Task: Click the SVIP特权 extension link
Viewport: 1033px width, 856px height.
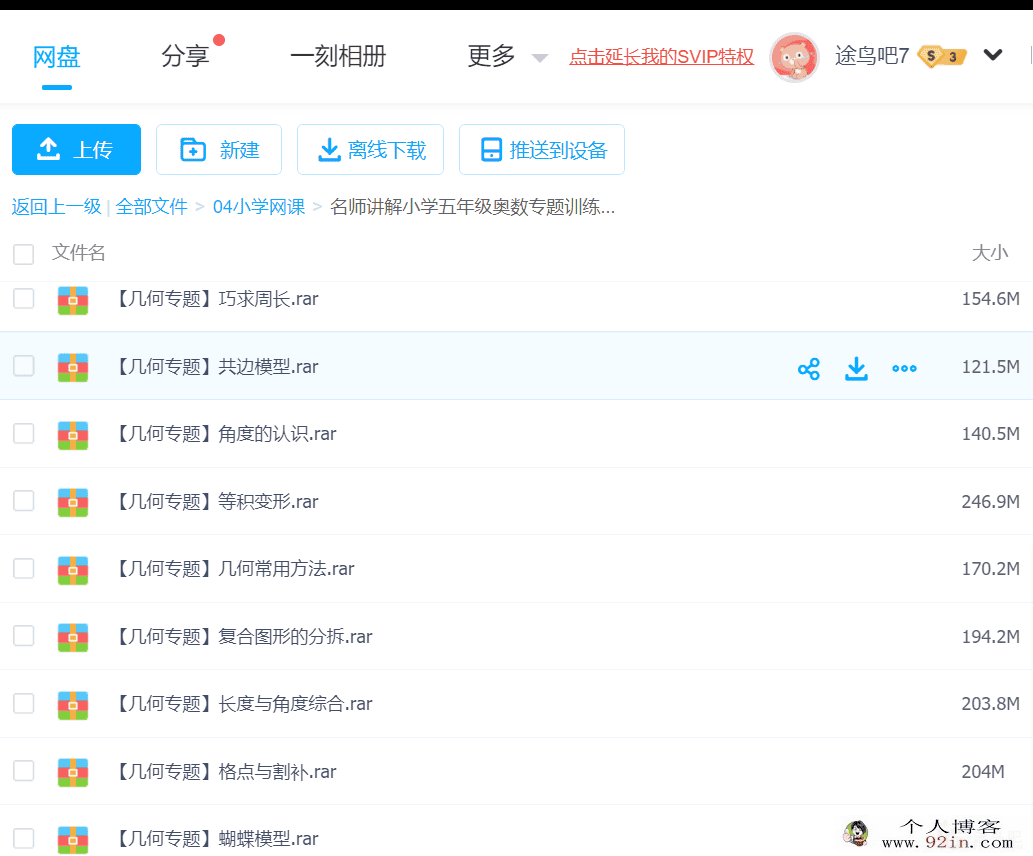Action: tap(661, 57)
